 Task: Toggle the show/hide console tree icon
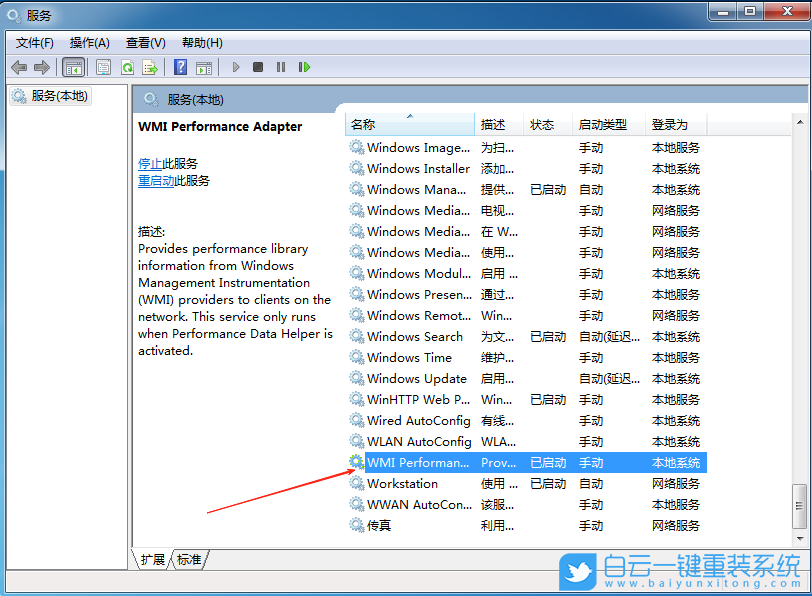pos(74,67)
